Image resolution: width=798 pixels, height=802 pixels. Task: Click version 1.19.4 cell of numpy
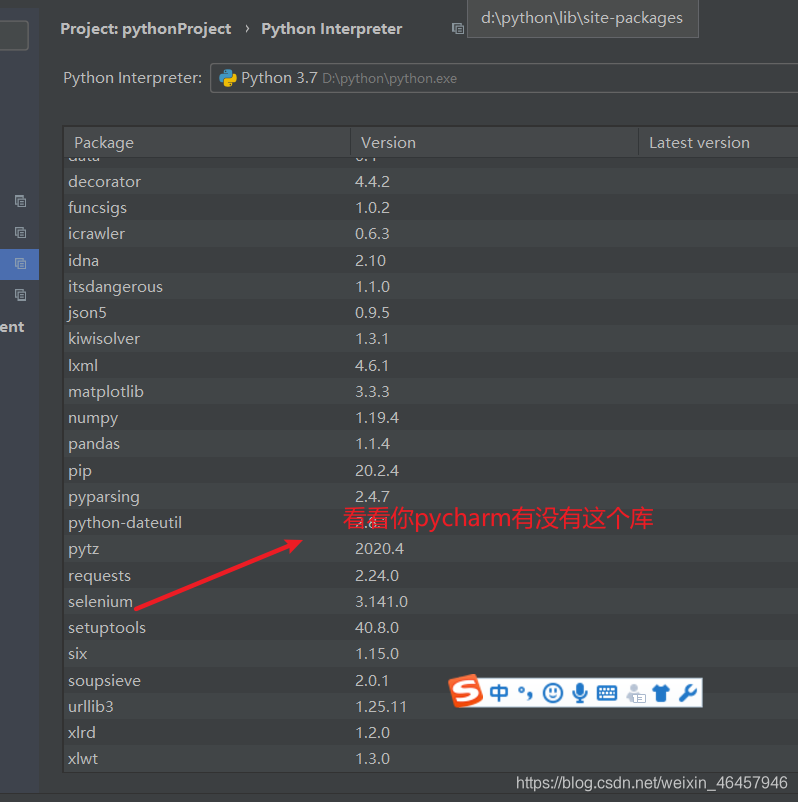click(x=376, y=417)
